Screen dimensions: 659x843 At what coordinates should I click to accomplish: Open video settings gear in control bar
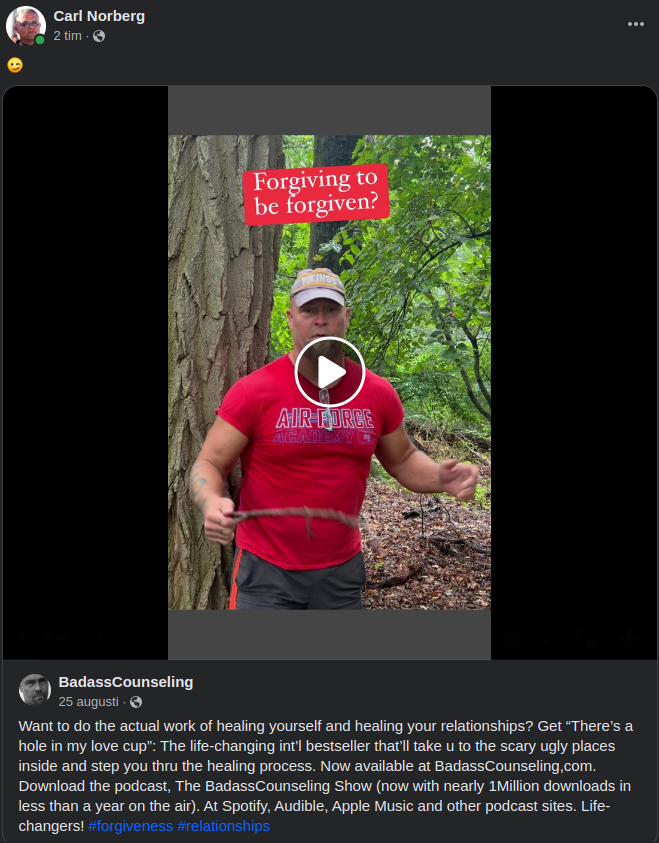512,638
